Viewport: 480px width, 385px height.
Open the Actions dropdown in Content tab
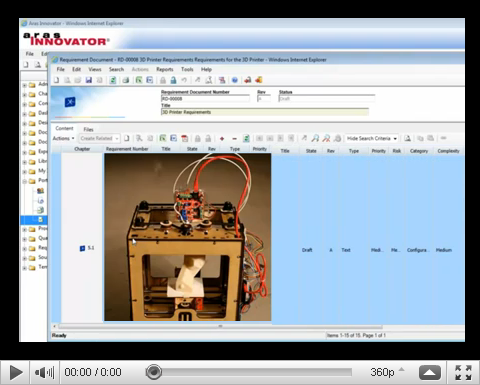pos(63,138)
